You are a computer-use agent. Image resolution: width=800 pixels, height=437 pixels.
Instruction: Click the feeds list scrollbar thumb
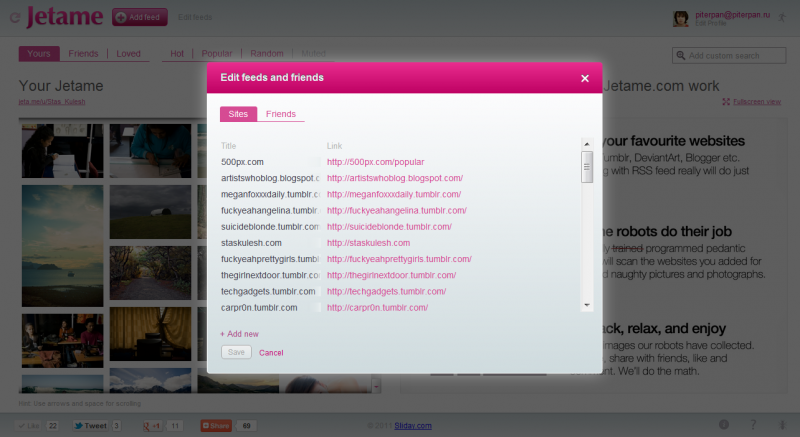pos(587,167)
